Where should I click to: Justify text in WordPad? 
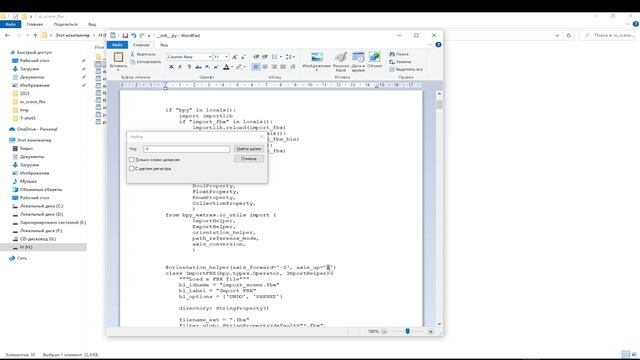[283, 67]
